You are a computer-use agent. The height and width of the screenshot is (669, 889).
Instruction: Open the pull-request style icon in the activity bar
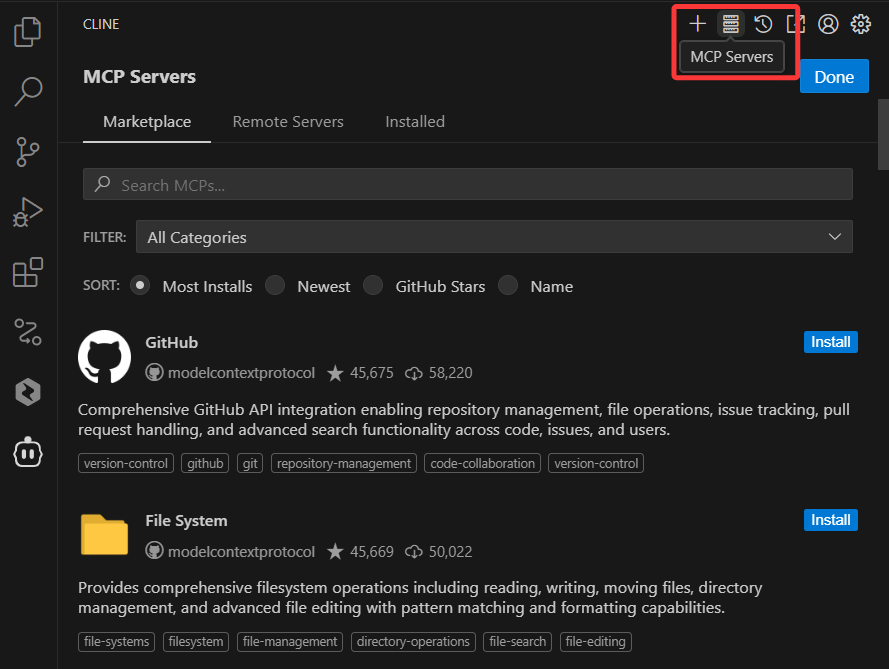pyautogui.click(x=27, y=332)
